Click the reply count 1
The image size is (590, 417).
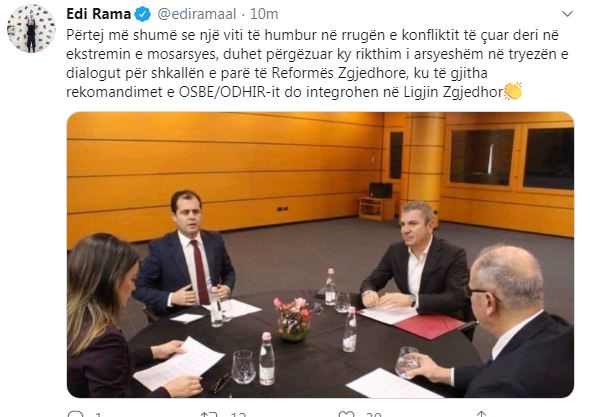tap(99, 414)
